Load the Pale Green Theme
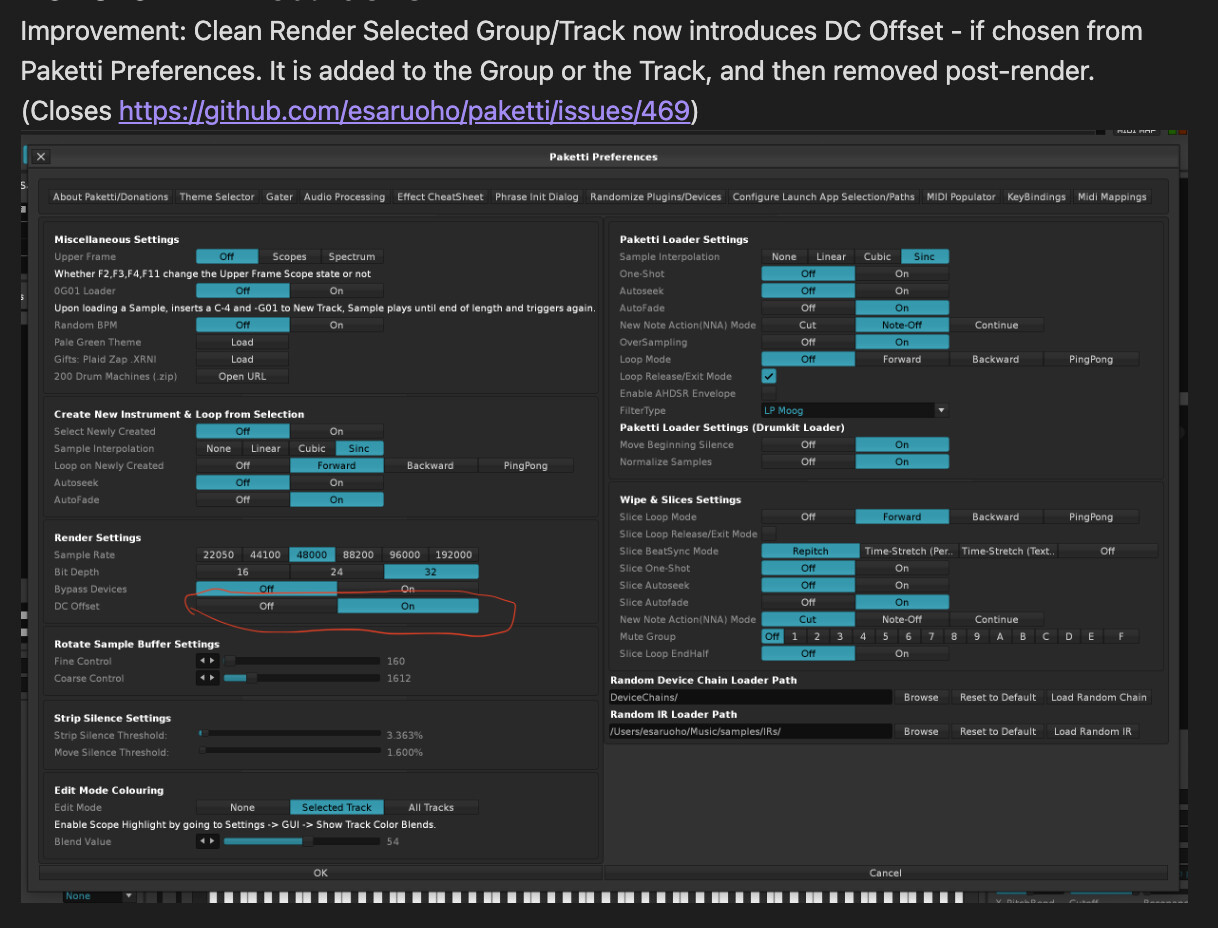 click(x=243, y=342)
